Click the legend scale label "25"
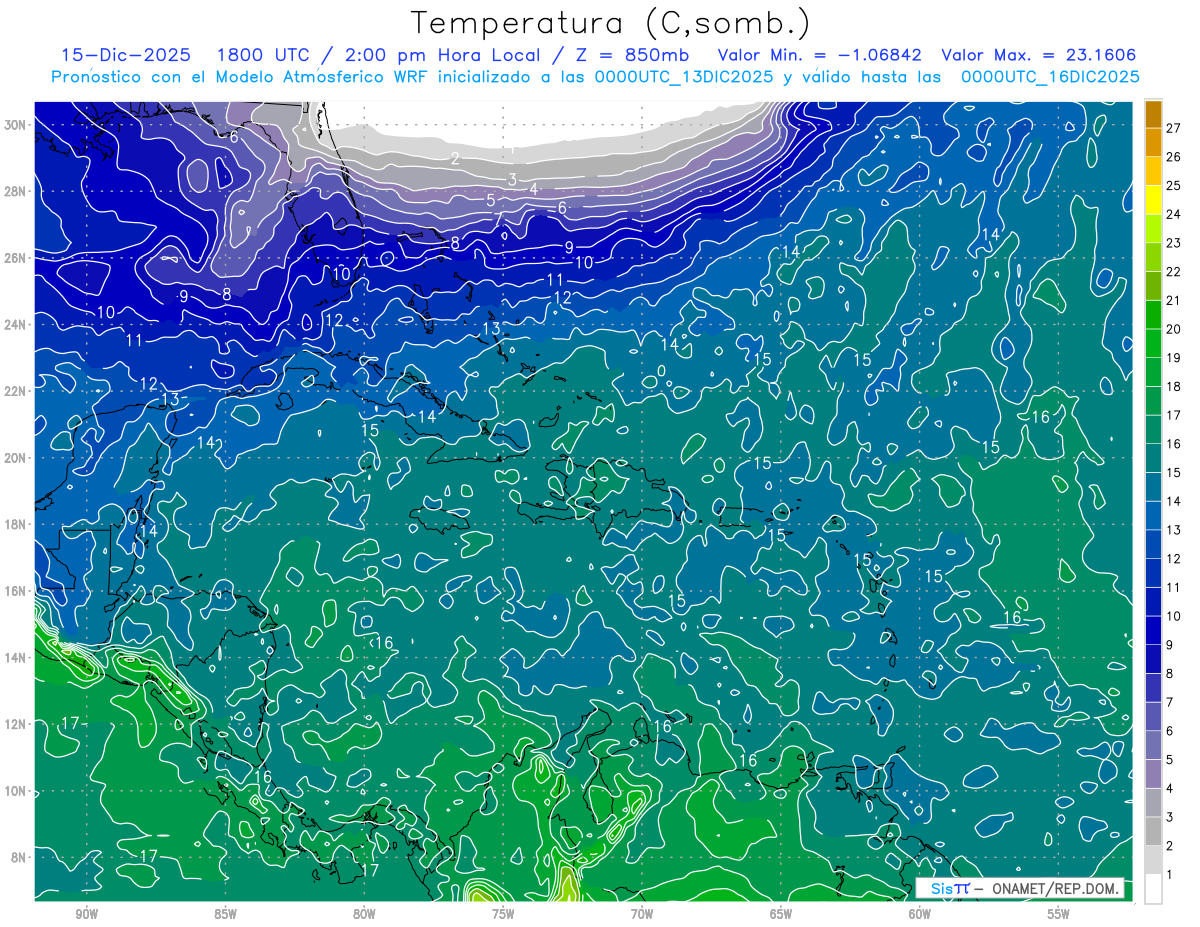The height and width of the screenshot is (927, 1200). (1174, 185)
